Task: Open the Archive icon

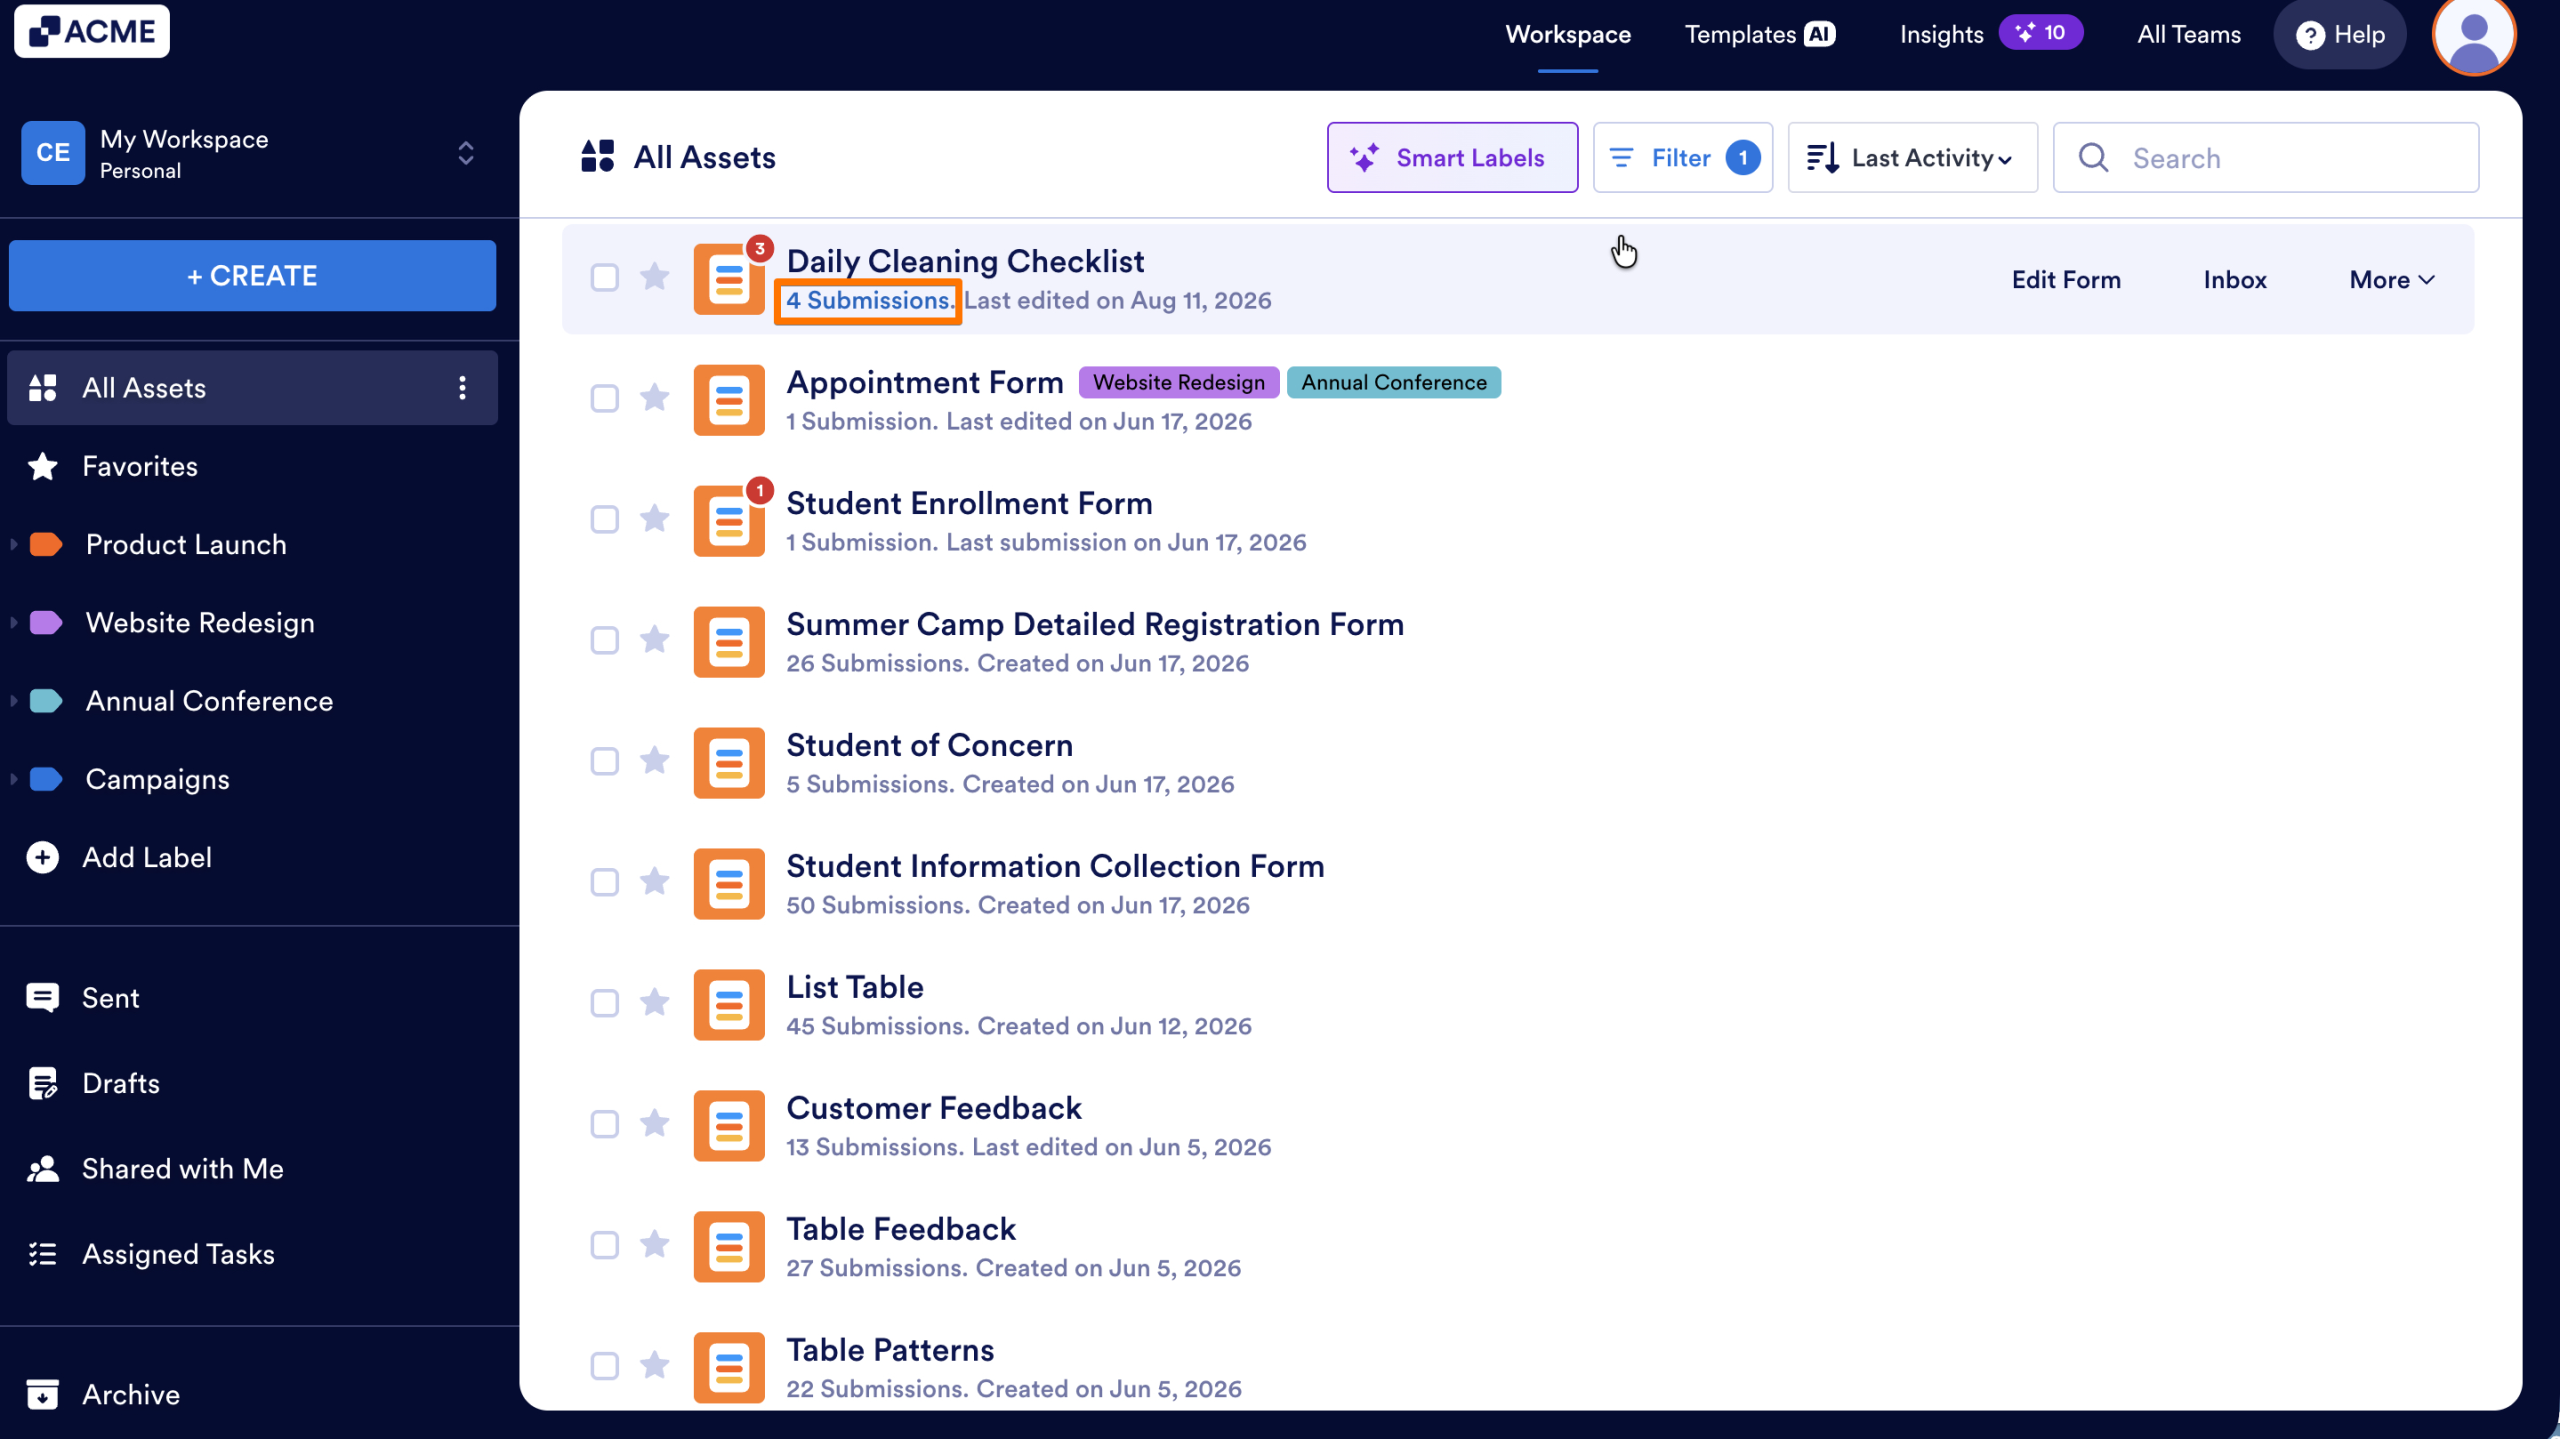Action: pos(43,1394)
